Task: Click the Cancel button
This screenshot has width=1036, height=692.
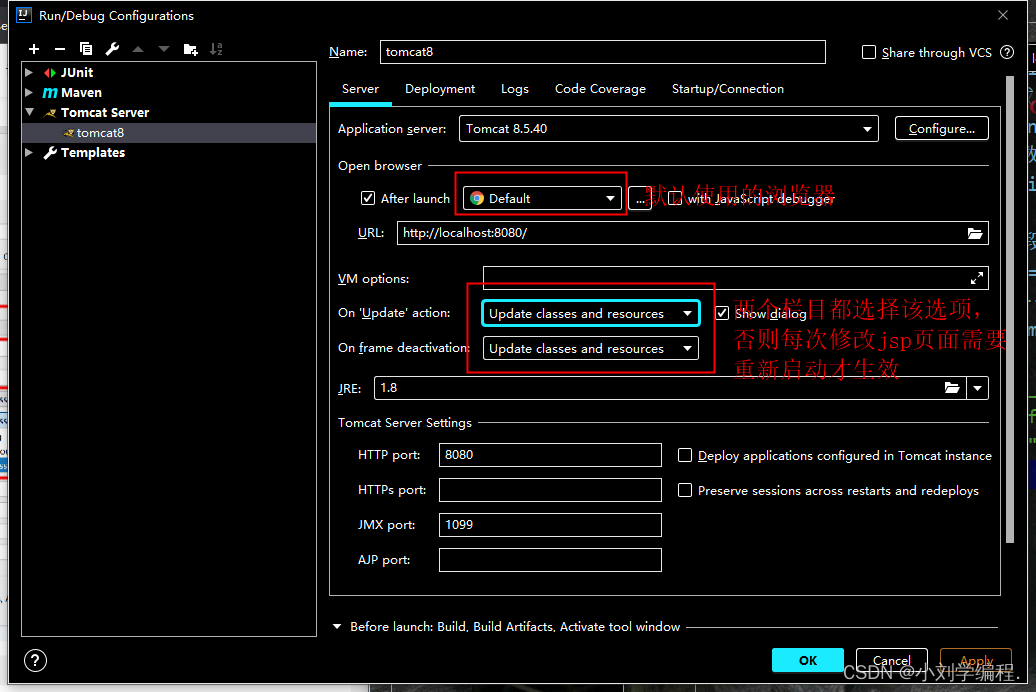Action: pos(891,660)
